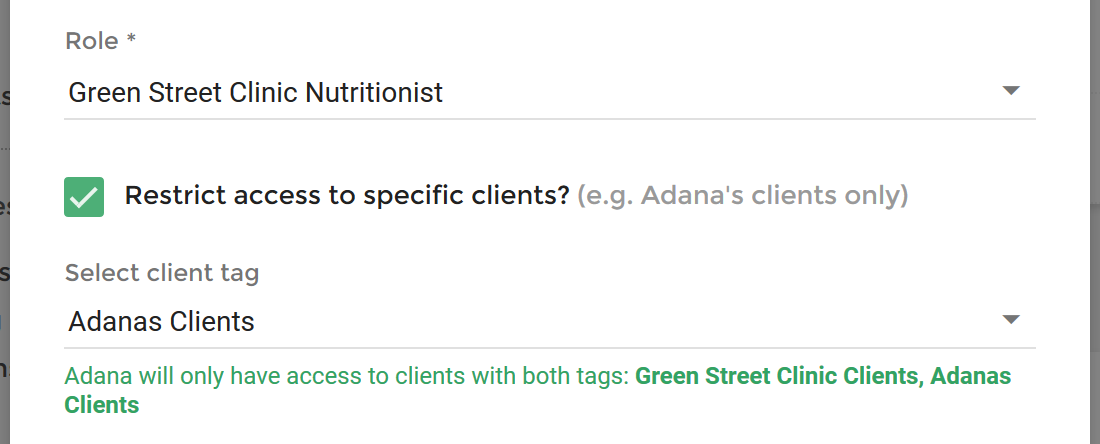Click the white checkmark icon in green box
This screenshot has width=1100, height=444.
[x=84, y=197]
